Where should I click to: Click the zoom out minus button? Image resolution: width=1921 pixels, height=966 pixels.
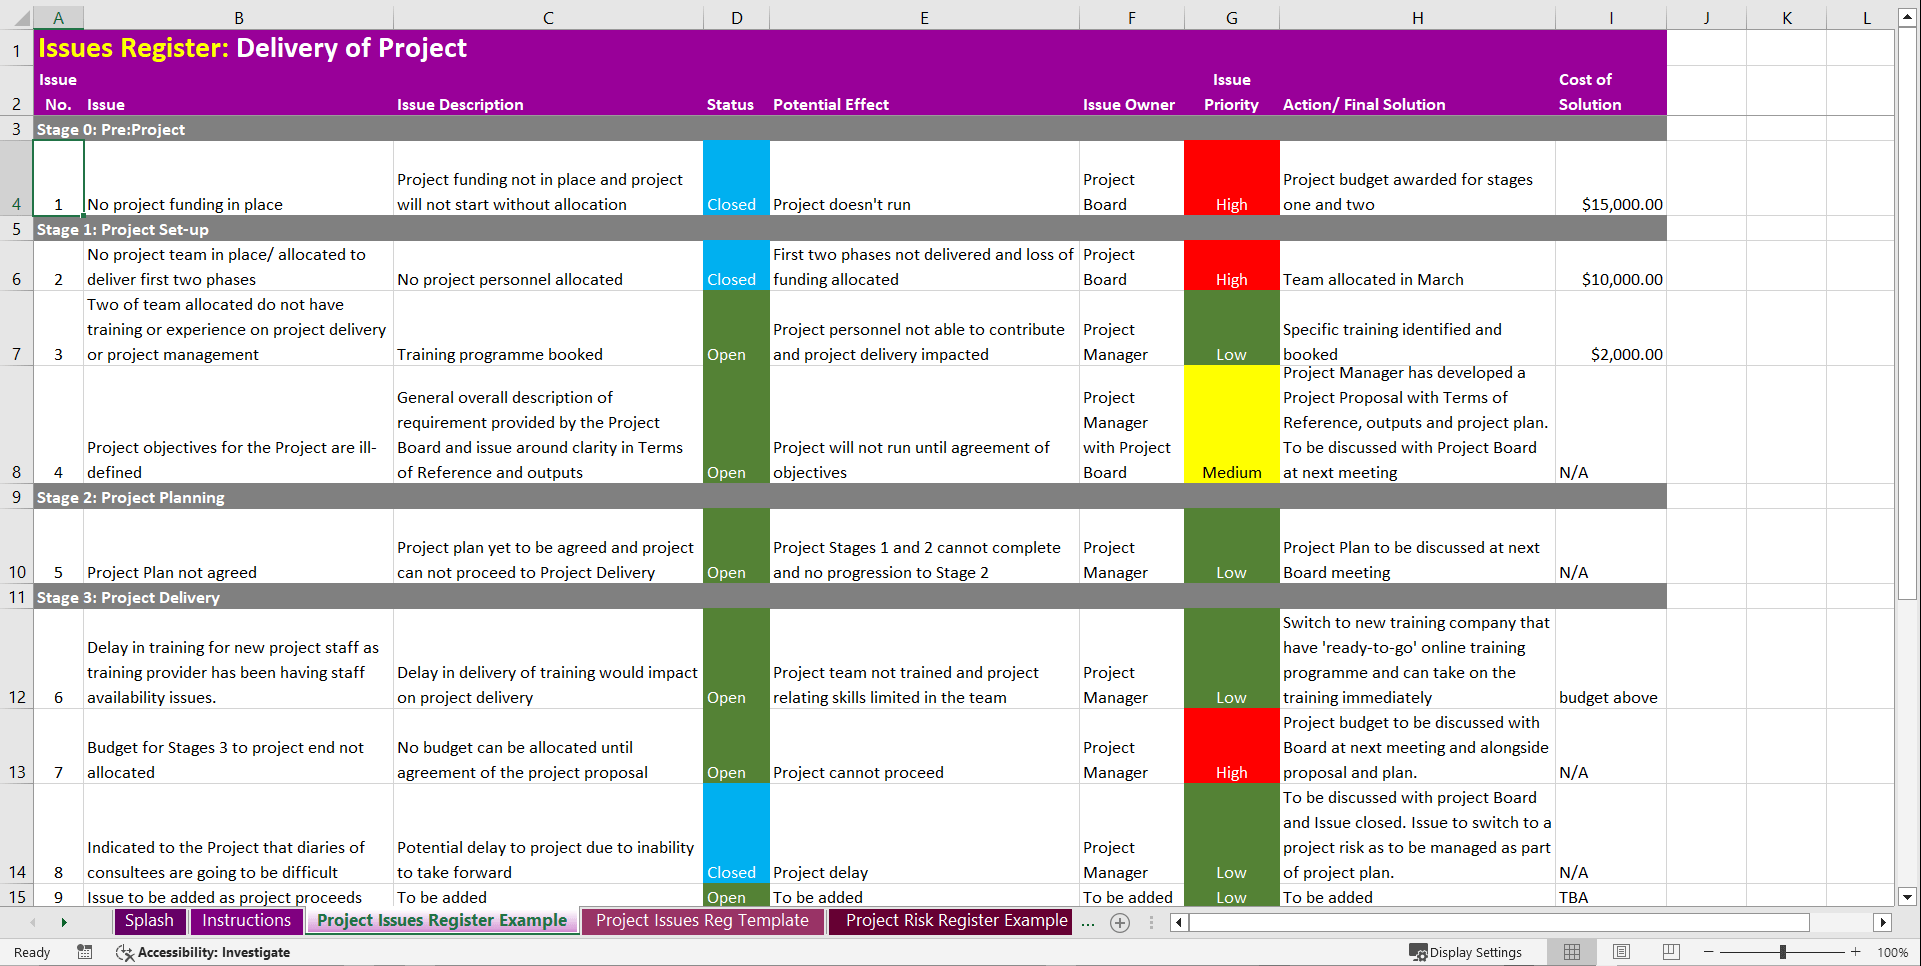point(1709,952)
